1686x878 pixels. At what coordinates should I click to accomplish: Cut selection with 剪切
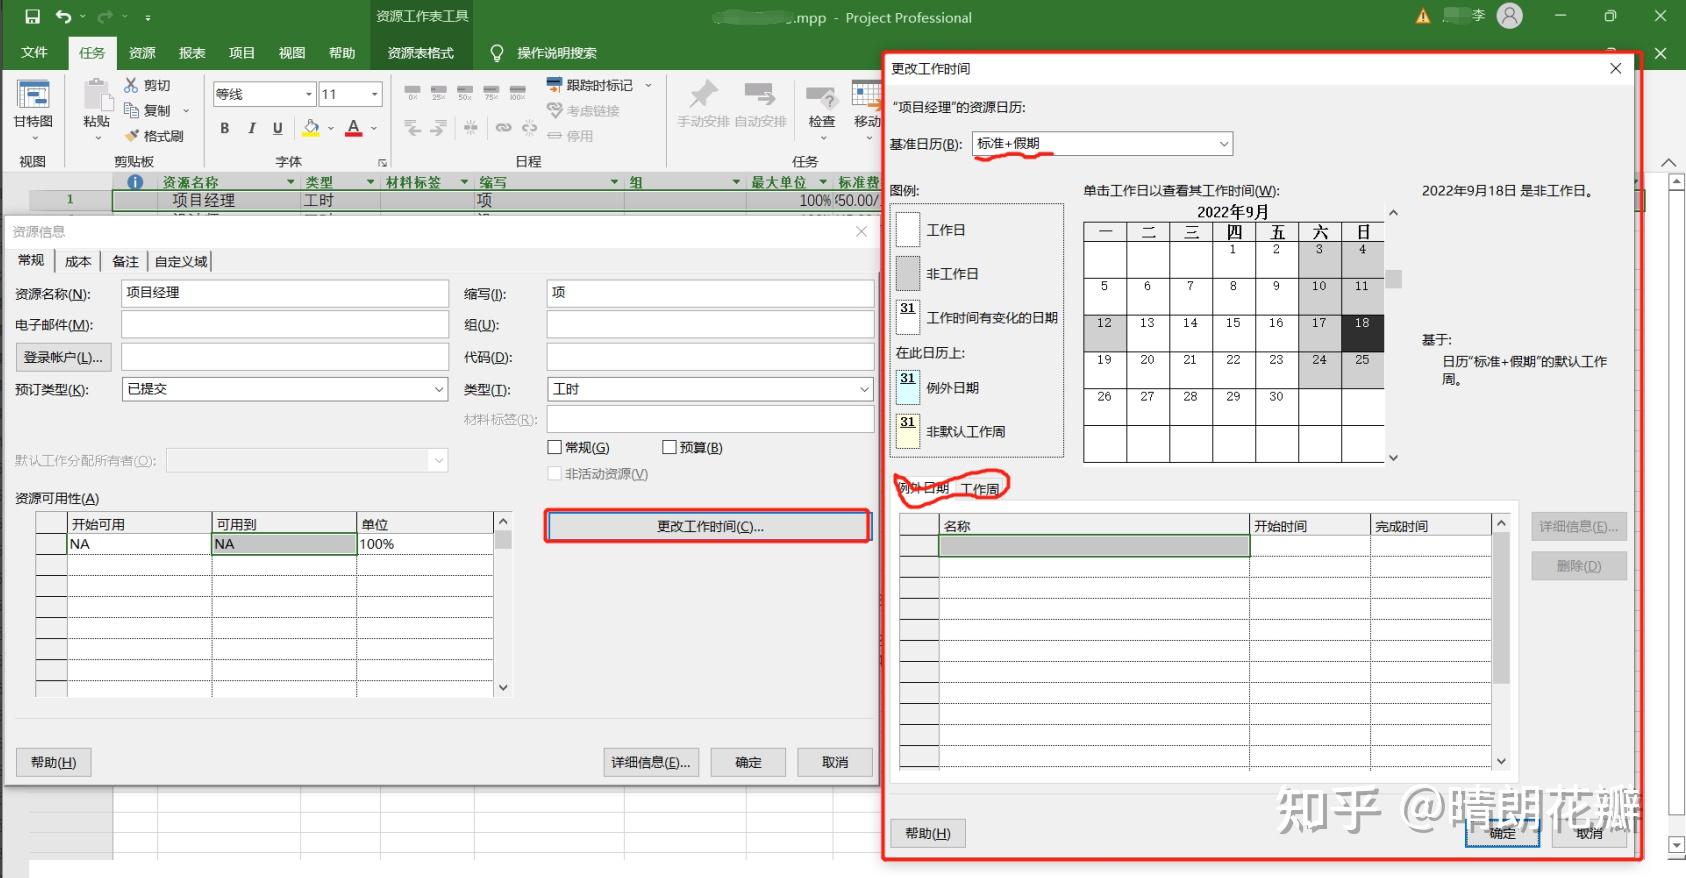click(x=147, y=86)
